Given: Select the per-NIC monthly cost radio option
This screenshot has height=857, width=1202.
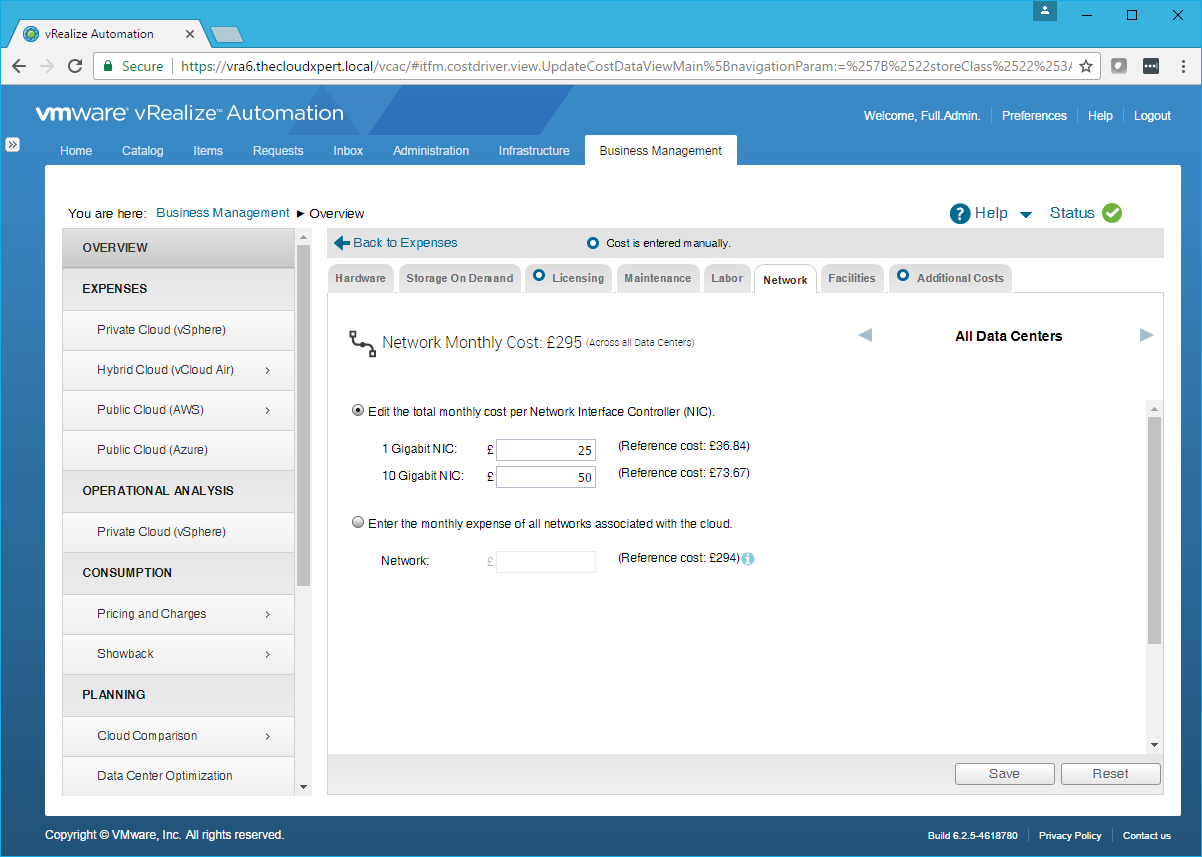Looking at the screenshot, I should click(x=358, y=411).
